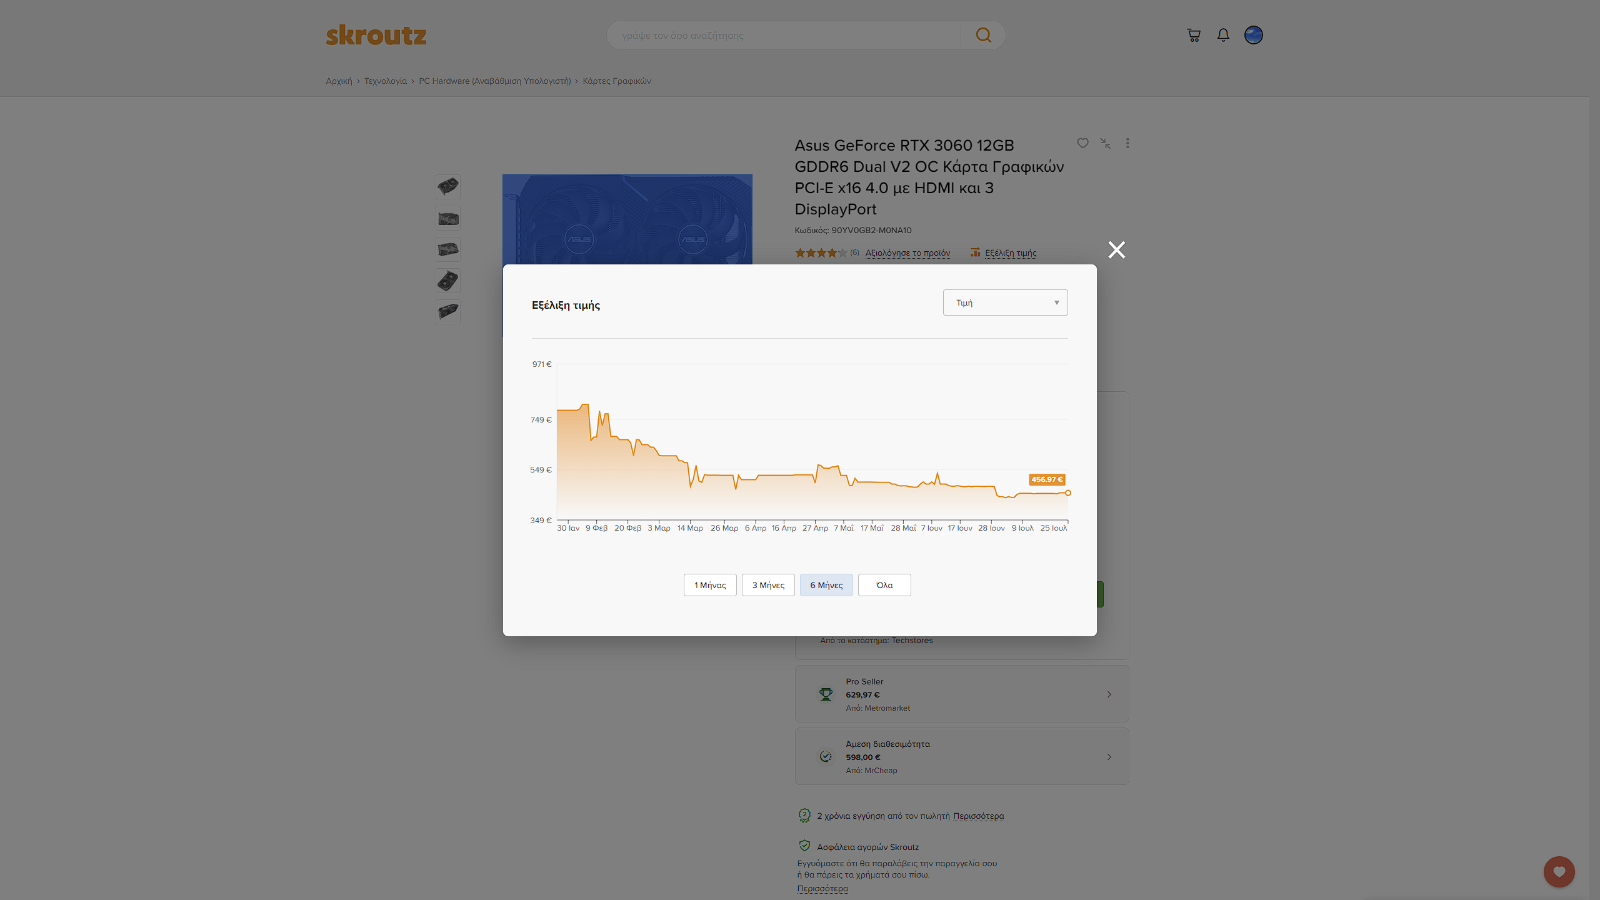Select the Όλα range
Screen dimensions: 1600x900
point(884,585)
